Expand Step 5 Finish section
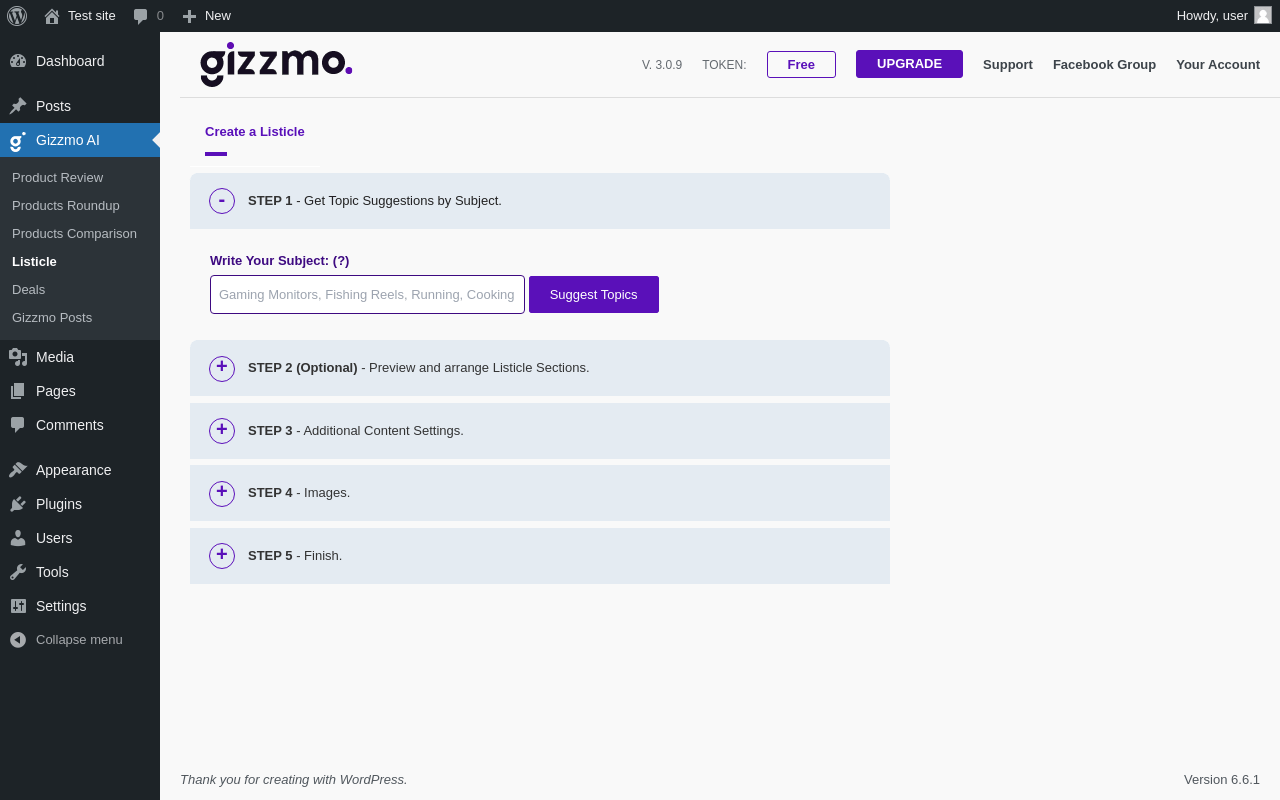Image resolution: width=1280 pixels, height=800 pixels. (x=222, y=556)
